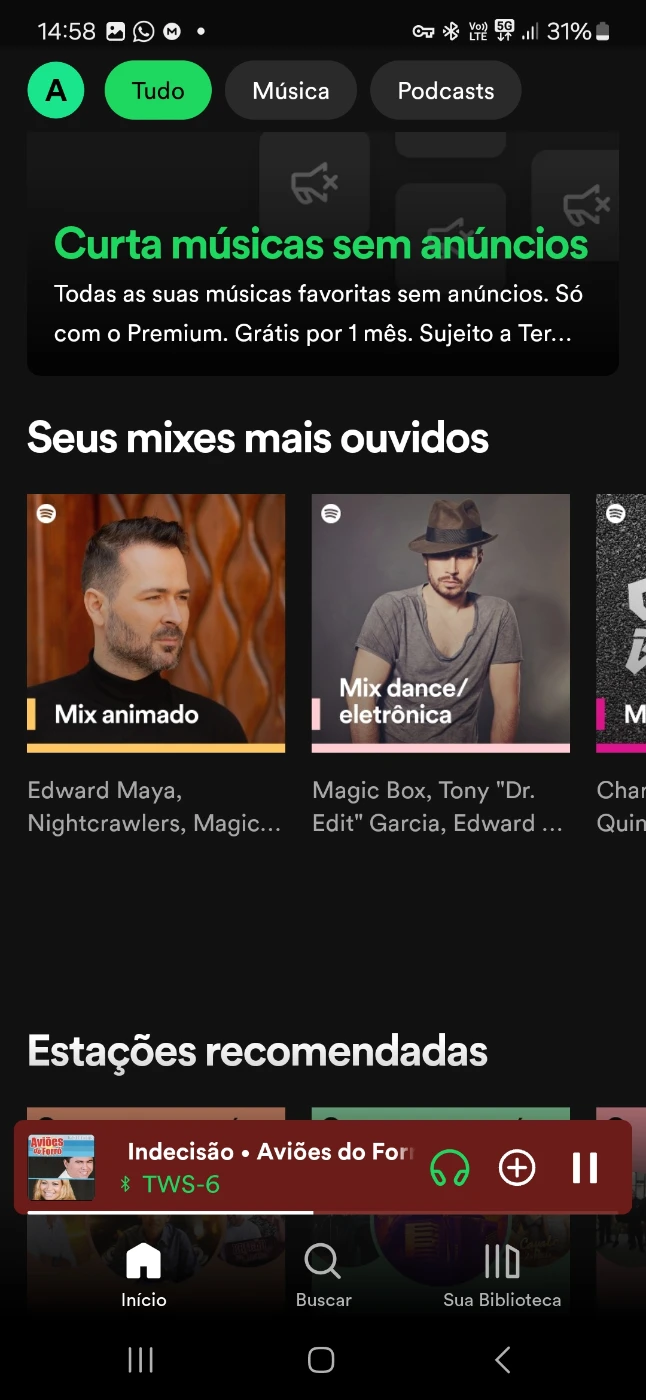Pause the playing song
The height and width of the screenshot is (1400, 646).
(x=585, y=1168)
